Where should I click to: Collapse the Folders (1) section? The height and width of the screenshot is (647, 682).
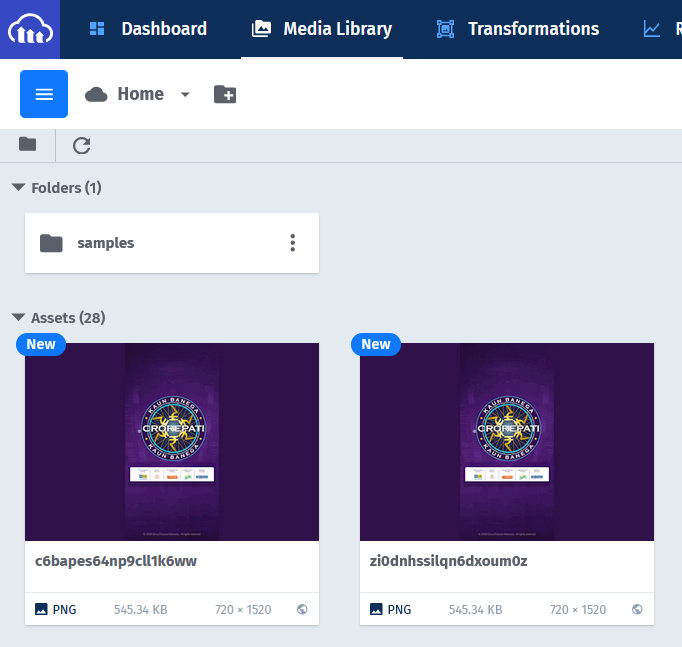pos(18,187)
